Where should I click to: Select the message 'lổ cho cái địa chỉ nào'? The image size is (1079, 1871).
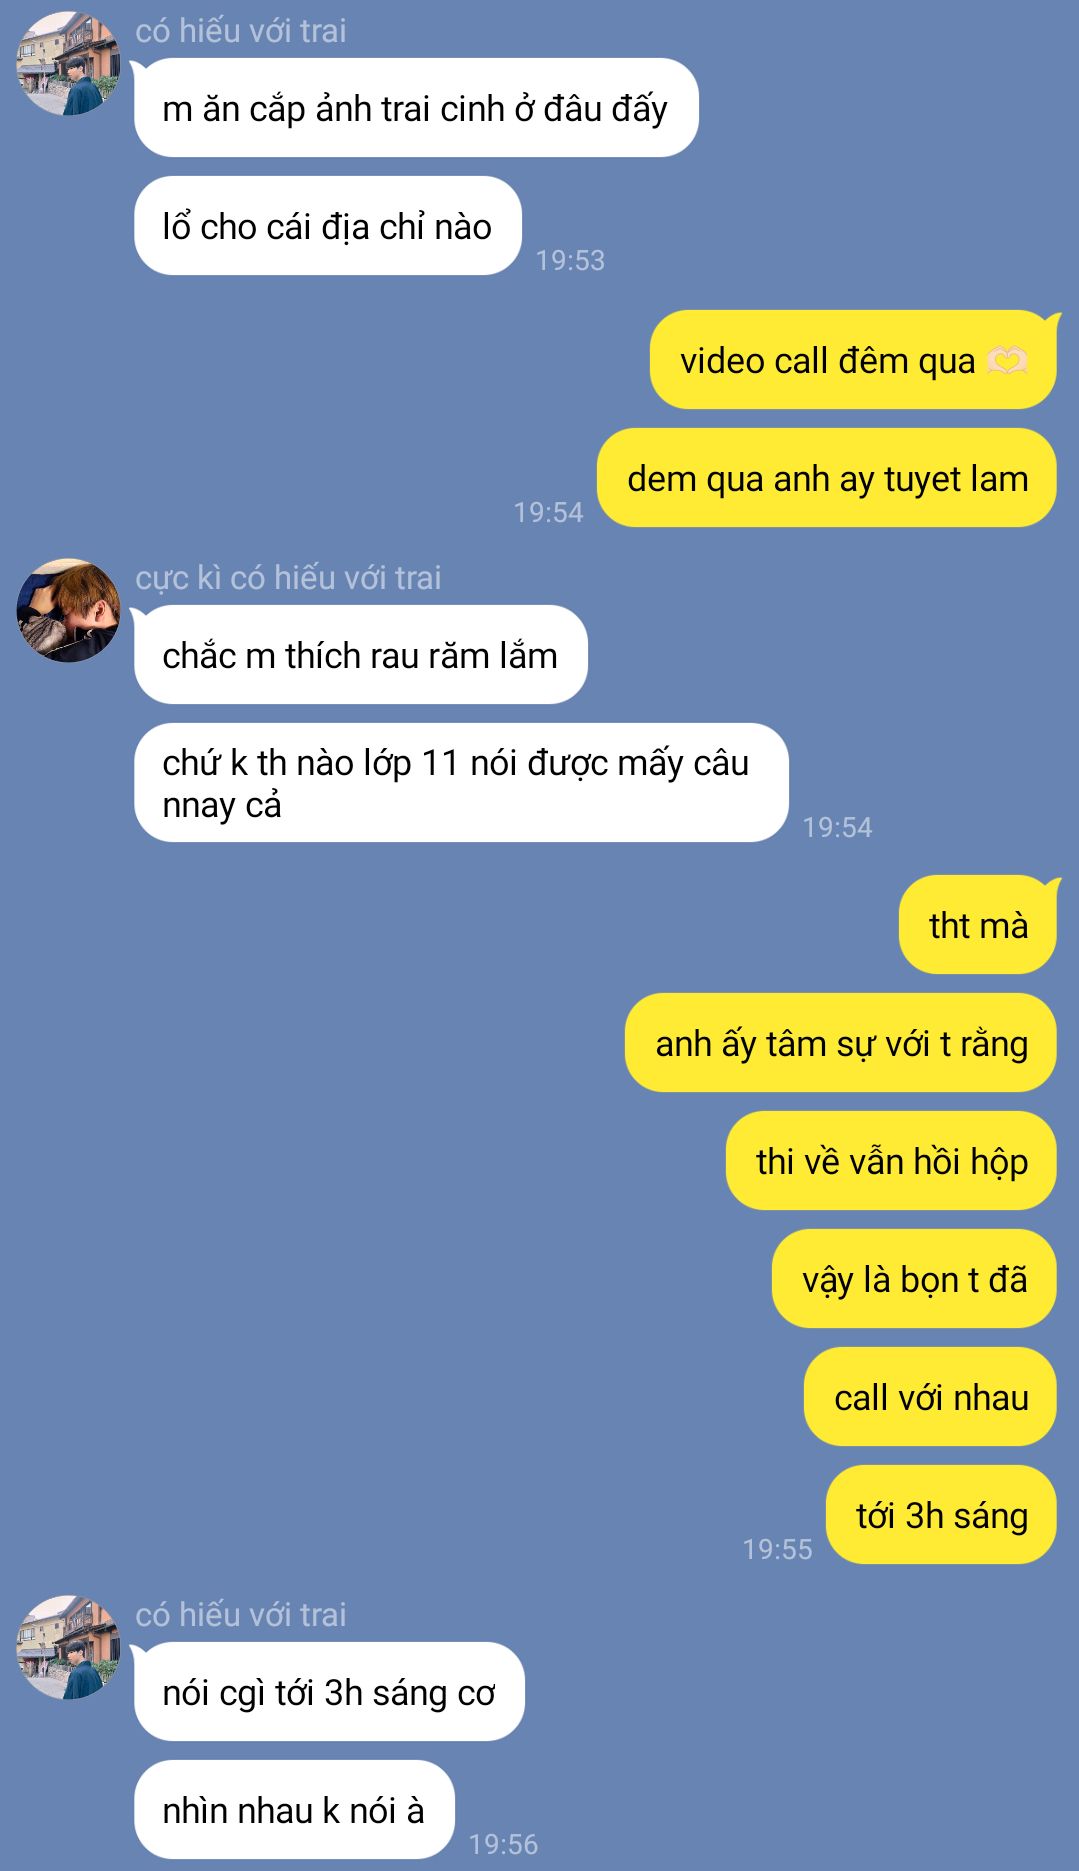coord(328,226)
